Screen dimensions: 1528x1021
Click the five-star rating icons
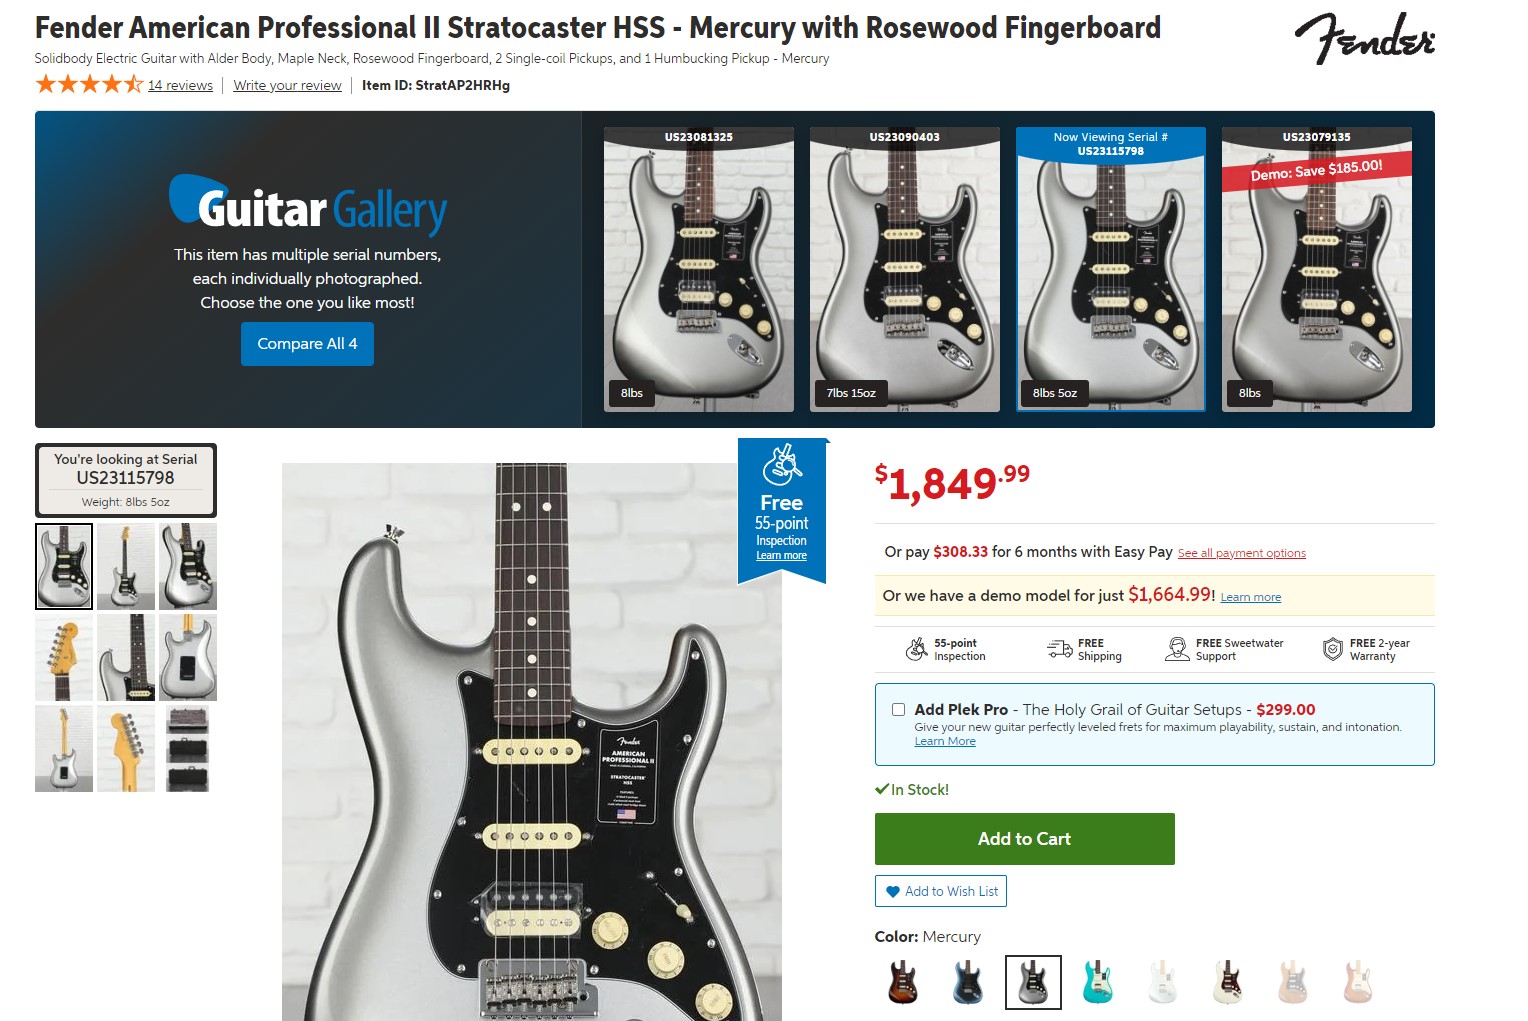(x=89, y=84)
